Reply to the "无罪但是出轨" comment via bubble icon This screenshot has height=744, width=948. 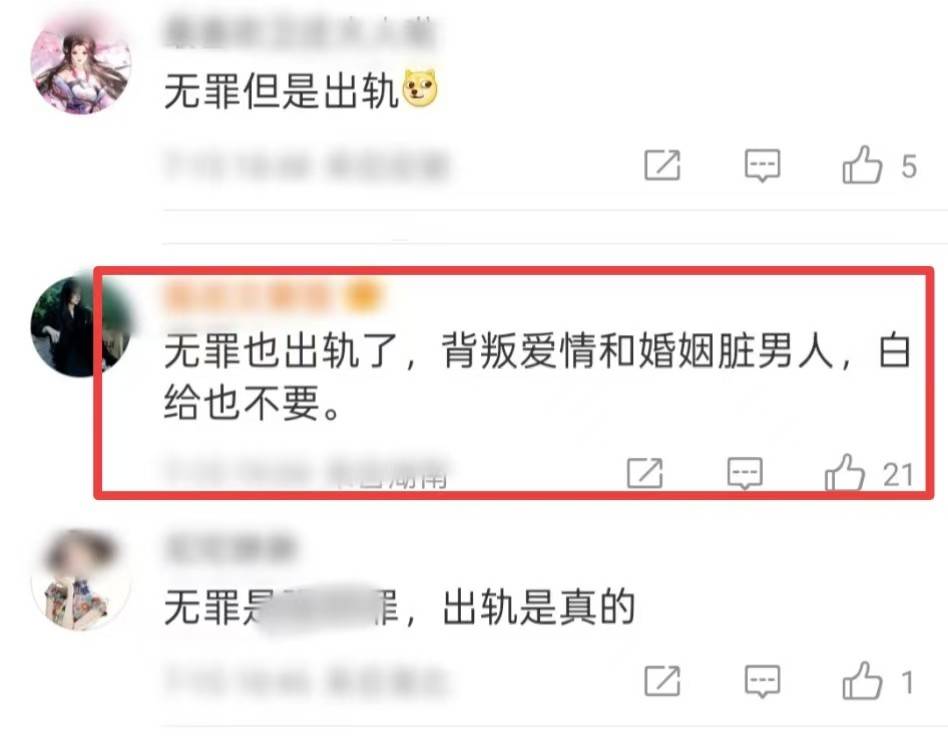tap(762, 165)
